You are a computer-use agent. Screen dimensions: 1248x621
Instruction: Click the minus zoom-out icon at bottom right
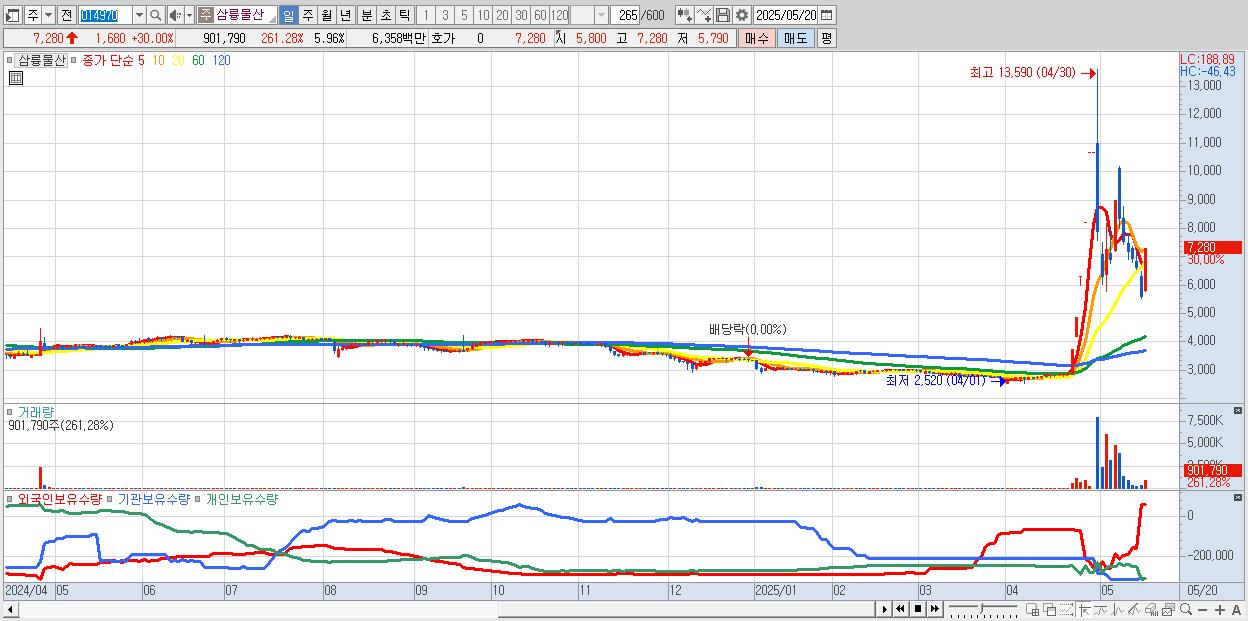click(x=1202, y=609)
